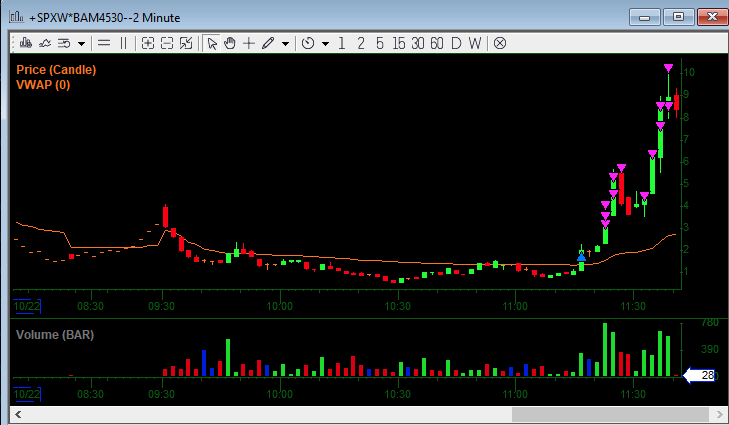Image resolution: width=729 pixels, height=425 pixels.
Task: Maximize the chart window
Action: [678, 18]
